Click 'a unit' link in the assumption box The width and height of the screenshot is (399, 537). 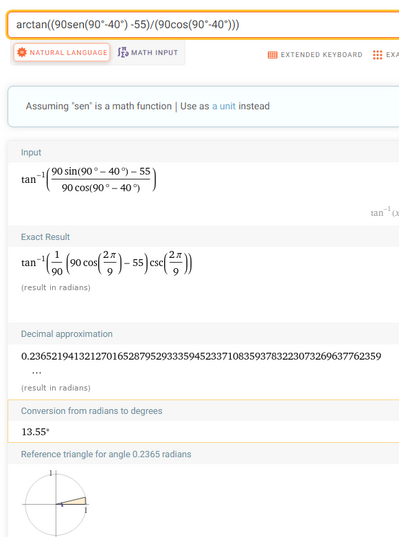[x=224, y=106]
